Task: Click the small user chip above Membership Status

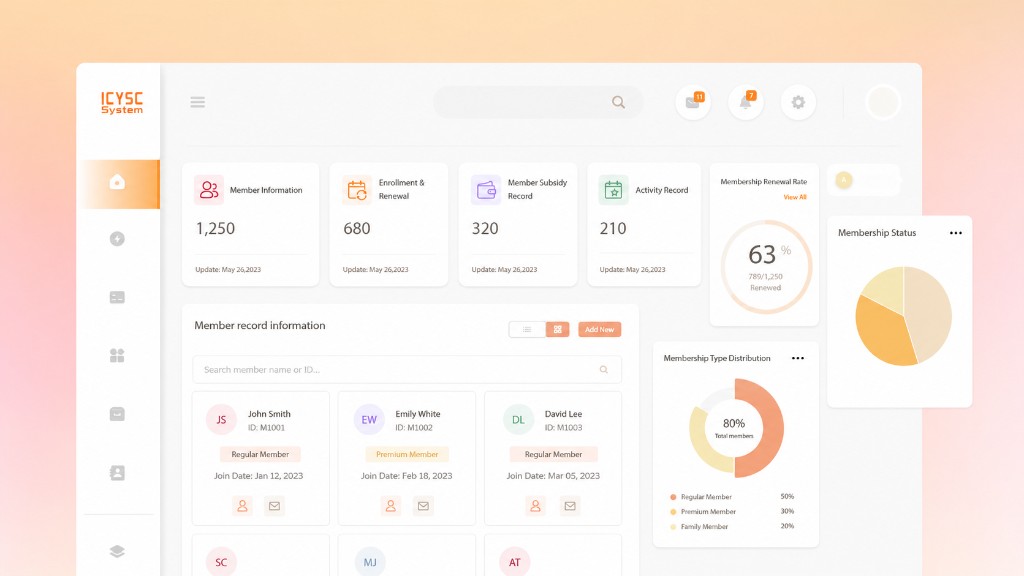Action: coord(863,180)
